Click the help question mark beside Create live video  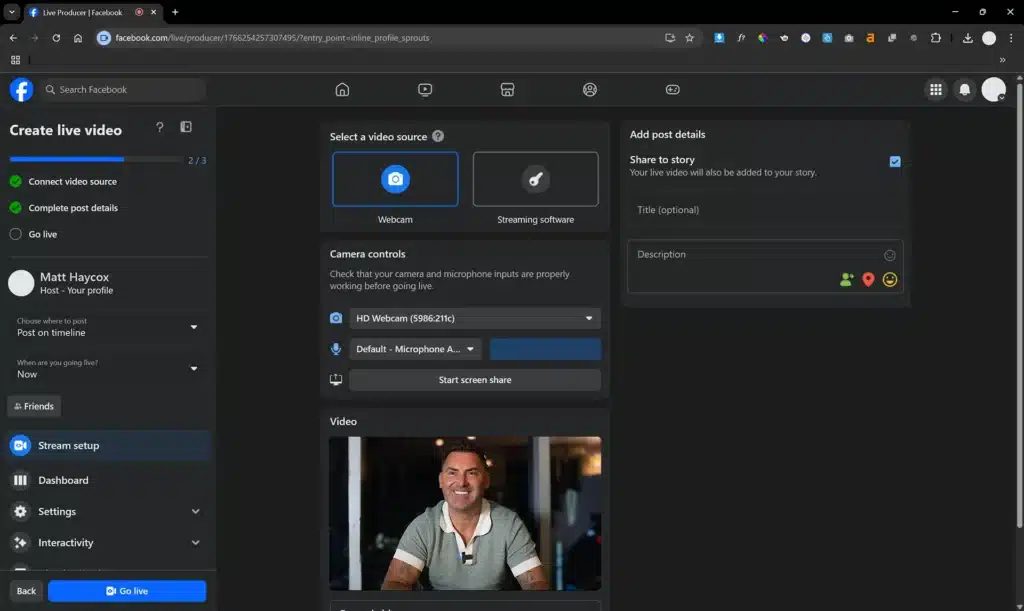pos(160,127)
